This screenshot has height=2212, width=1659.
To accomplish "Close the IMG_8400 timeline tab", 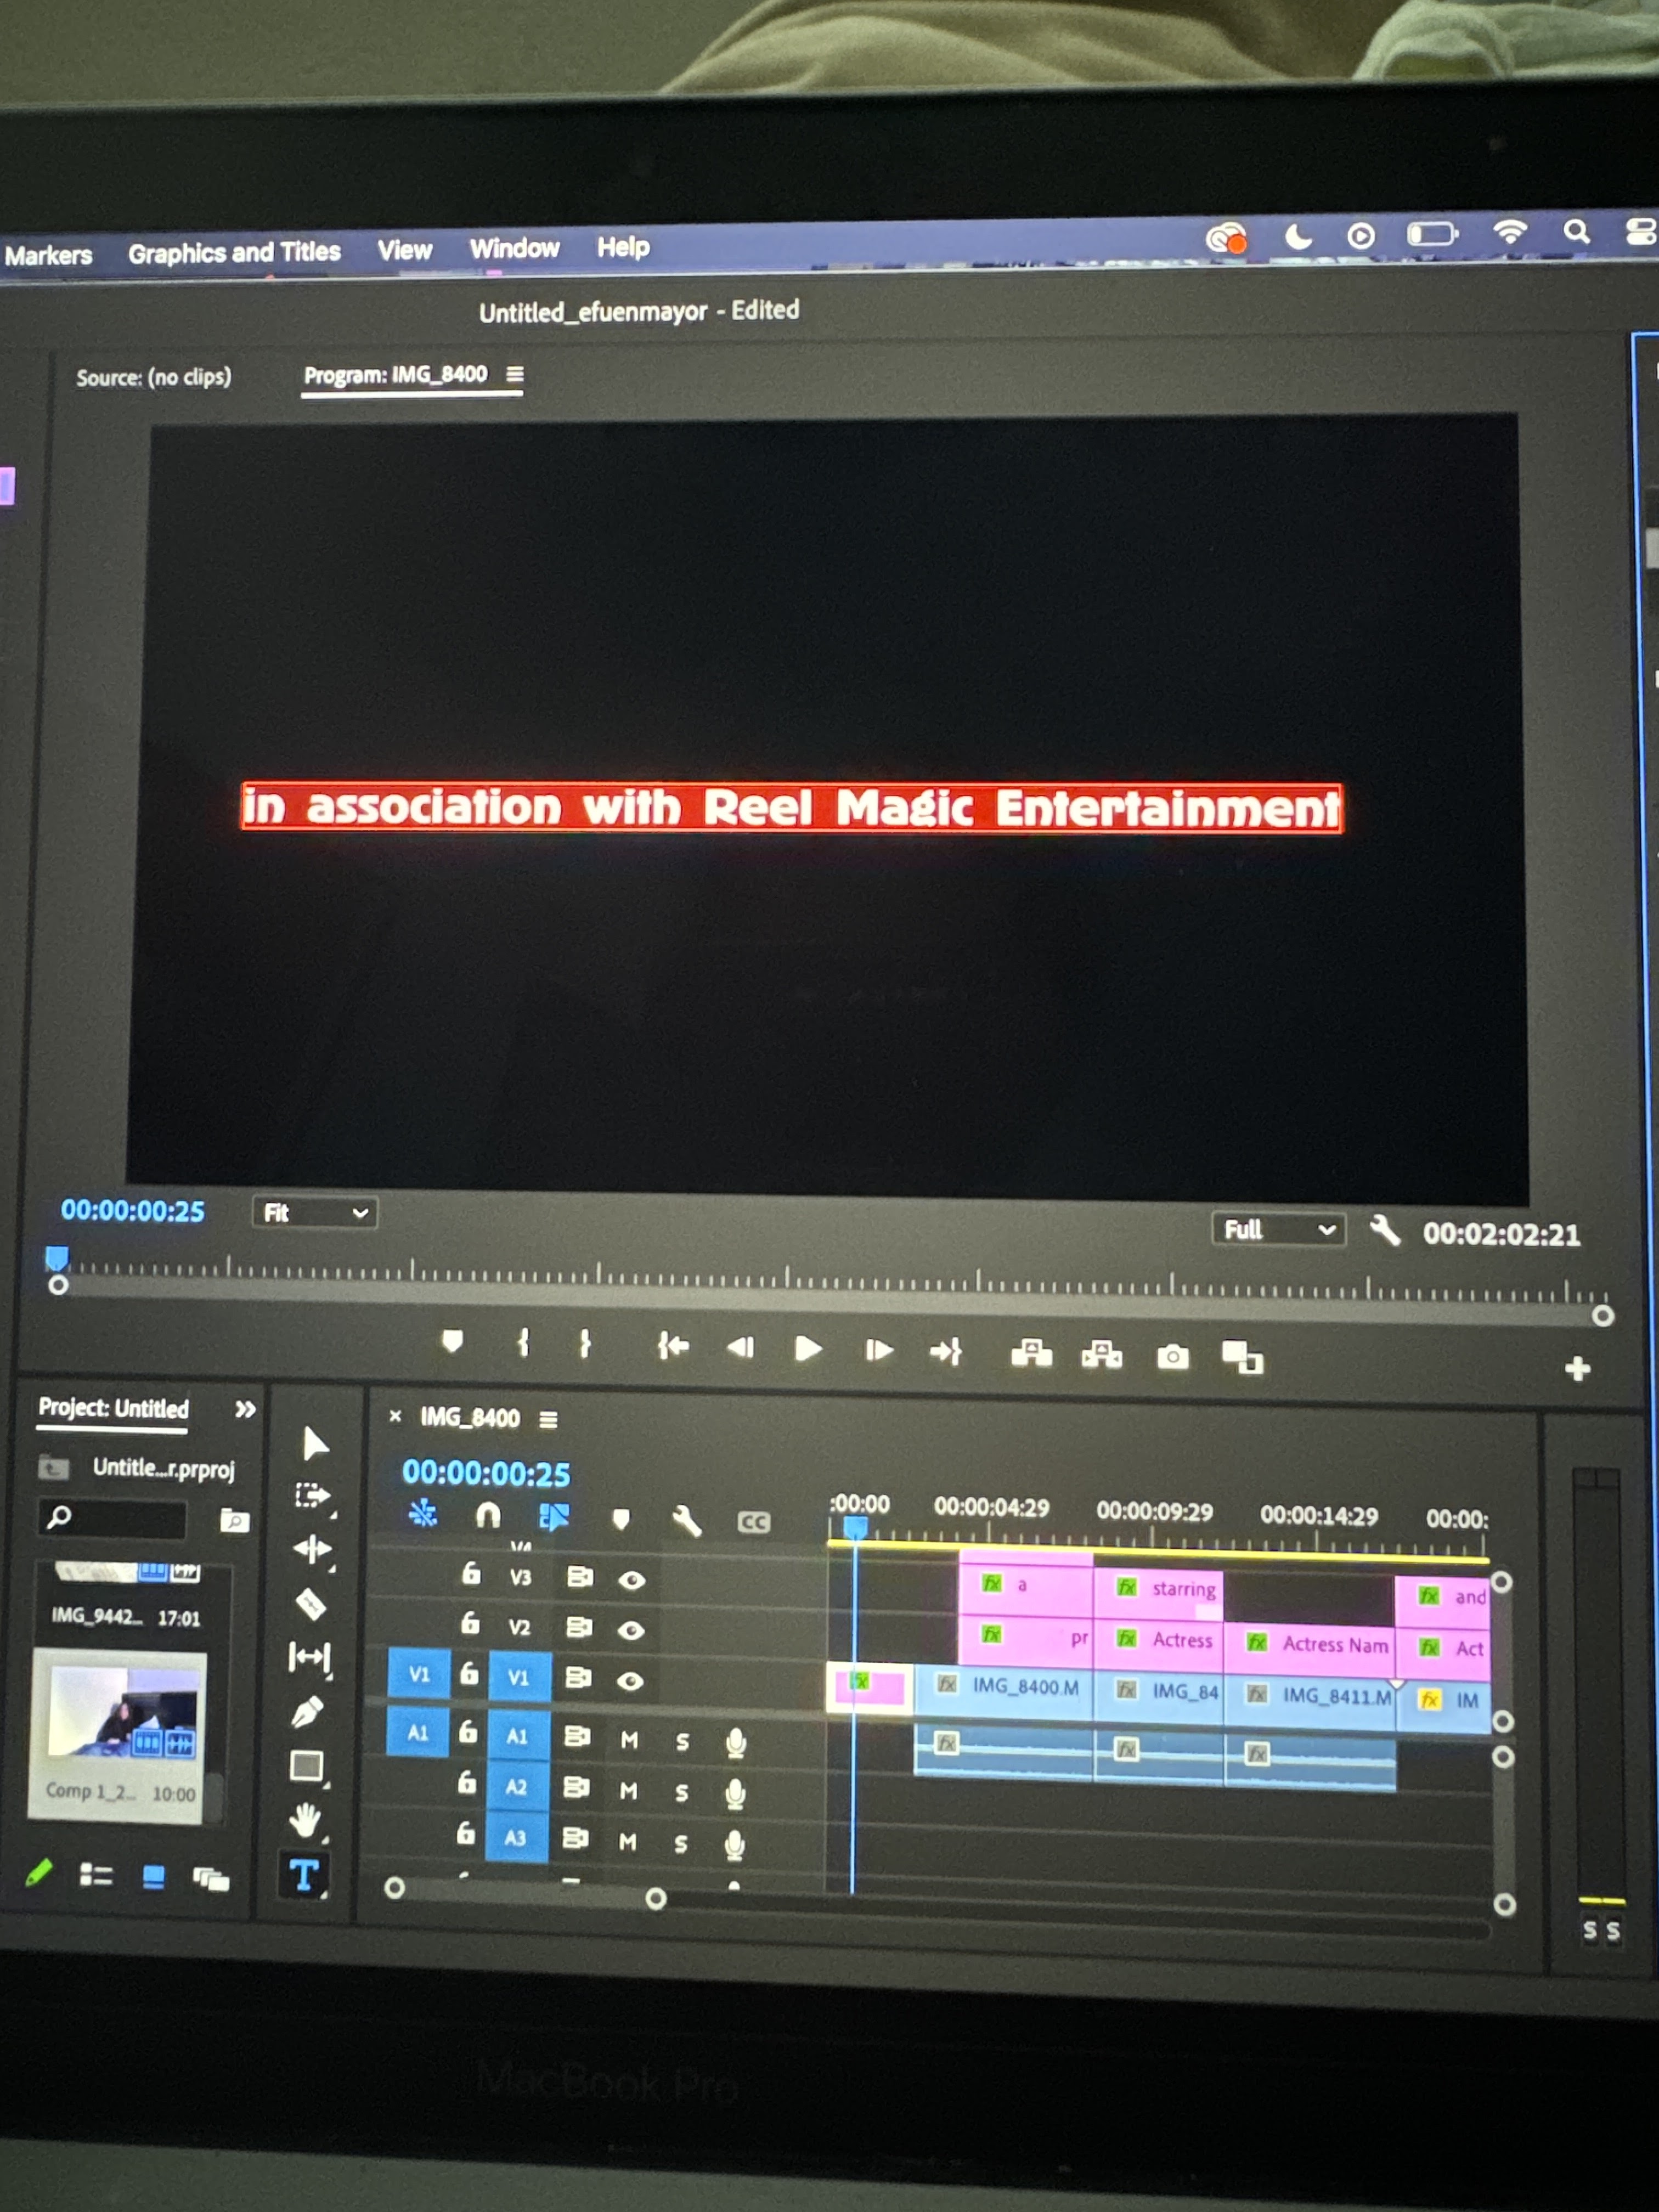I will 395,1416.
